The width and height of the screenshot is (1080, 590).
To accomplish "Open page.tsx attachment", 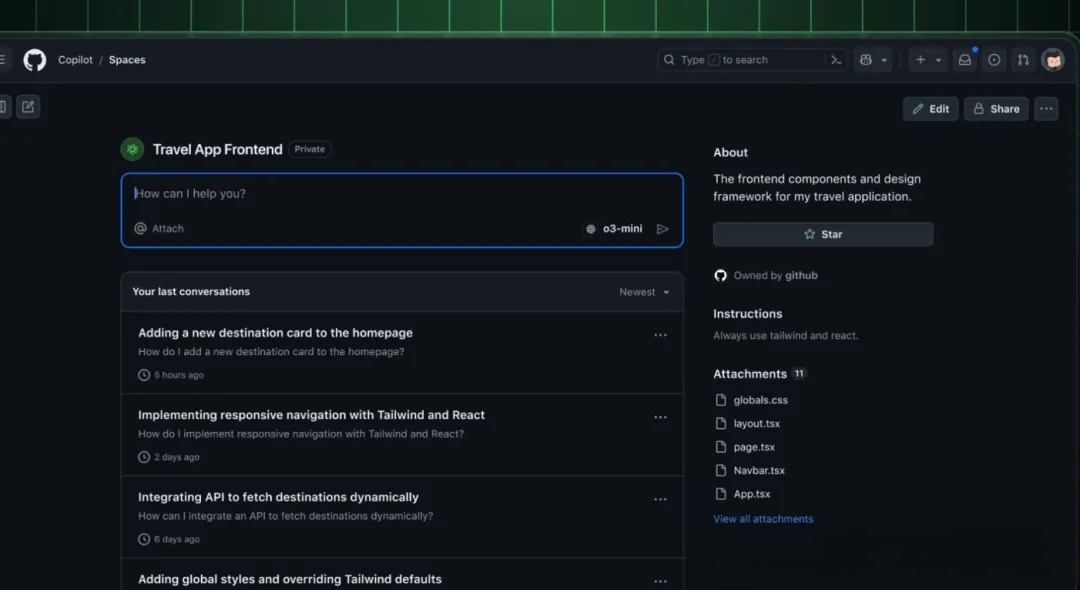I will [x=754, y=447].
